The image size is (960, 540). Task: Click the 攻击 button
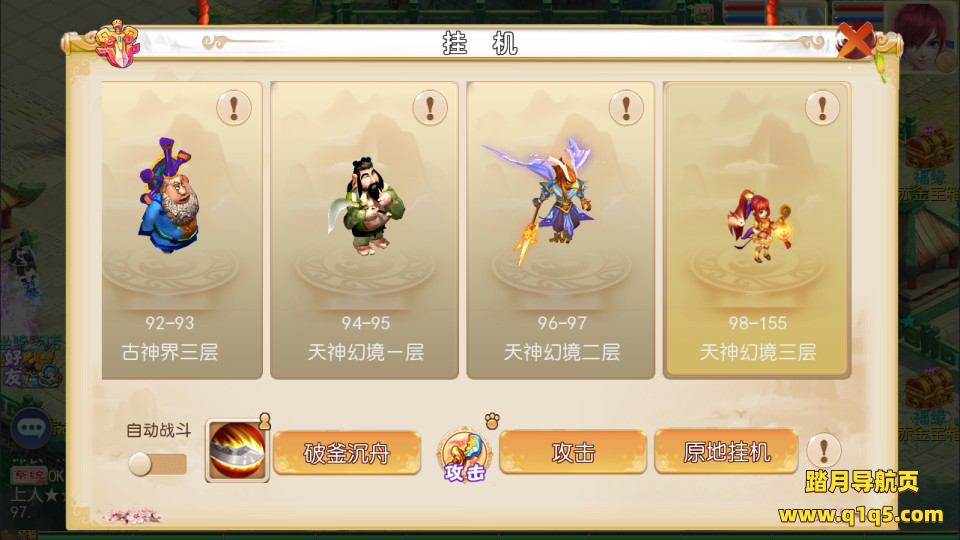(x=573, y=452)
